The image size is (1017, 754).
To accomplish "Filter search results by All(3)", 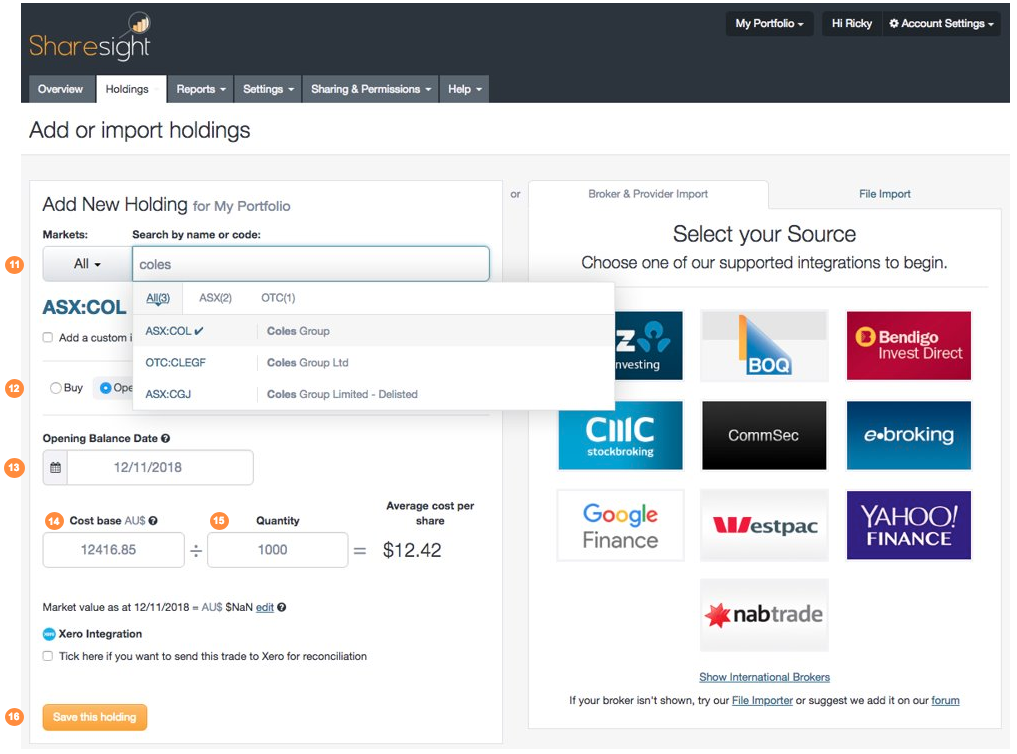I will click(x=158, y=298).
